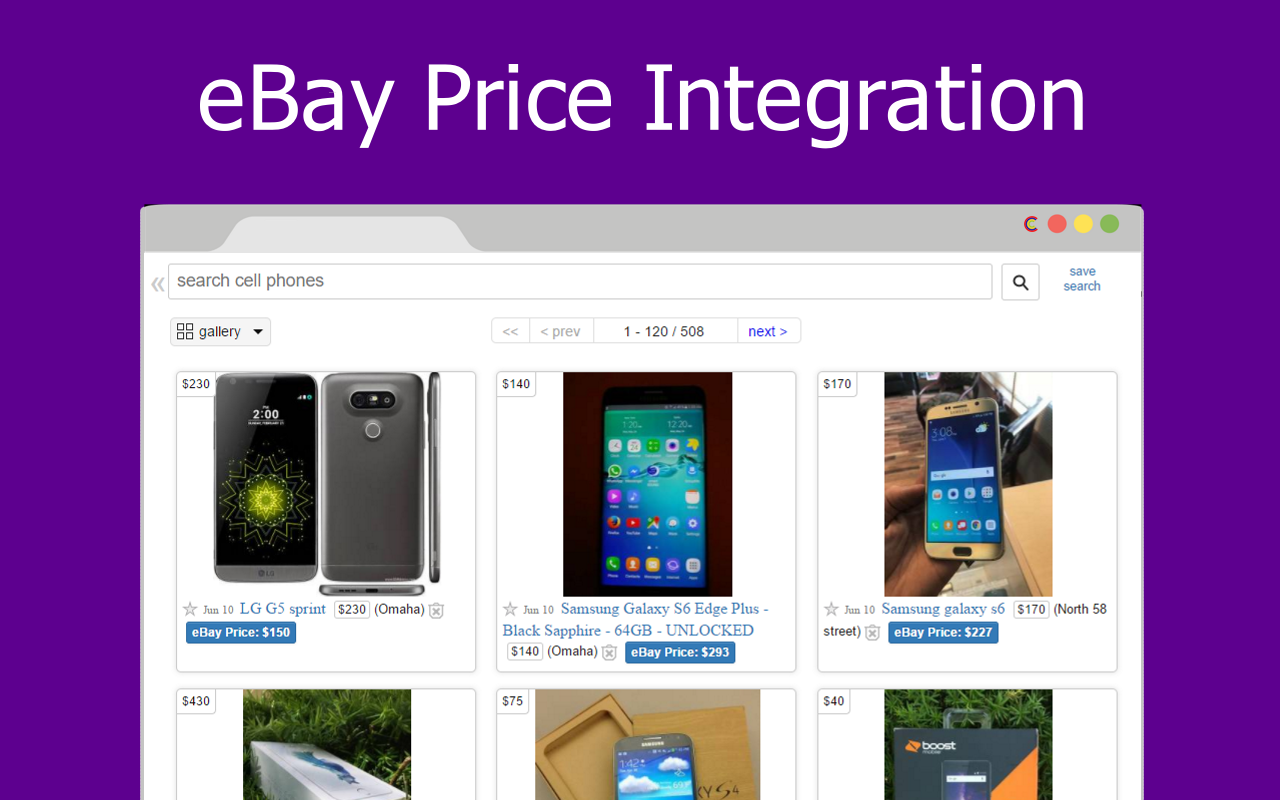1280x800 pixels.
Task: Focus the search cell phones field
Action: [580, 281]
